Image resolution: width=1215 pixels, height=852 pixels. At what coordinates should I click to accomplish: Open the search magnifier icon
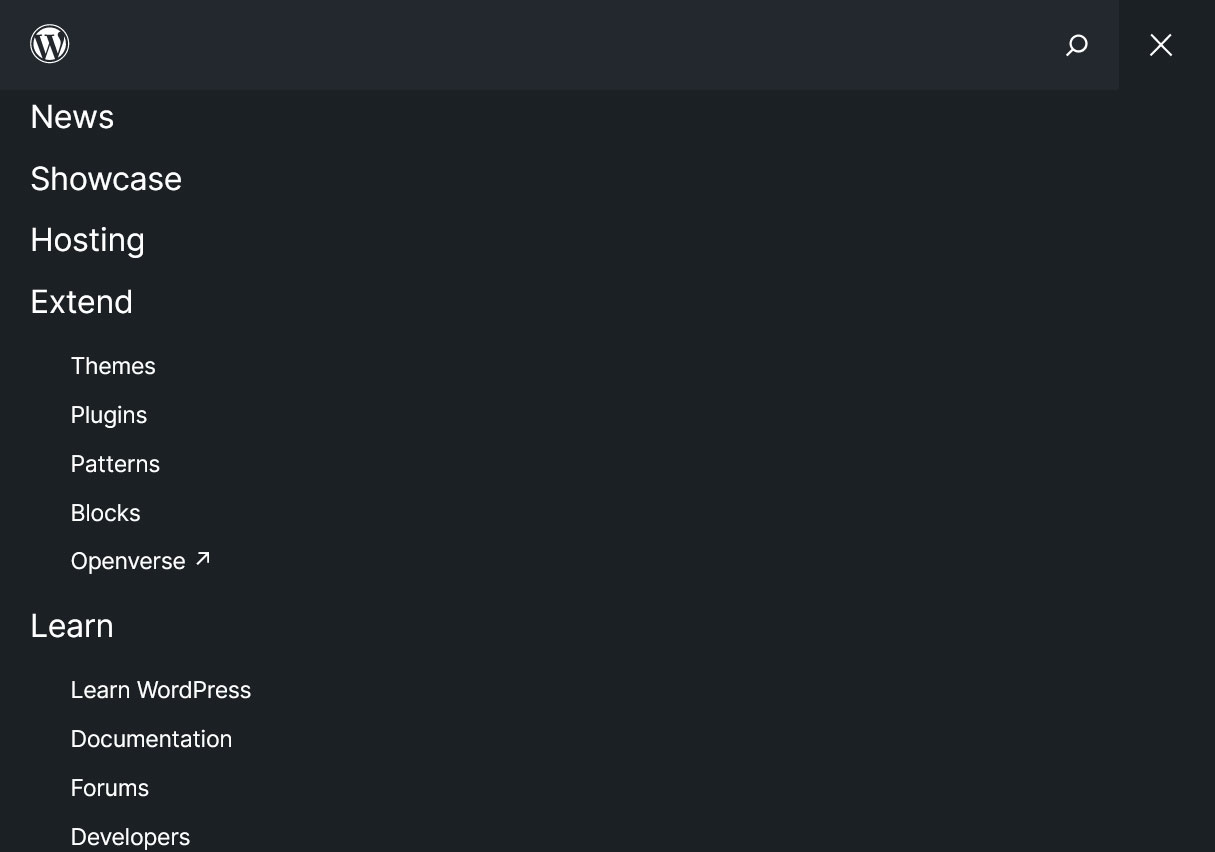click(x=1077, y=45)
